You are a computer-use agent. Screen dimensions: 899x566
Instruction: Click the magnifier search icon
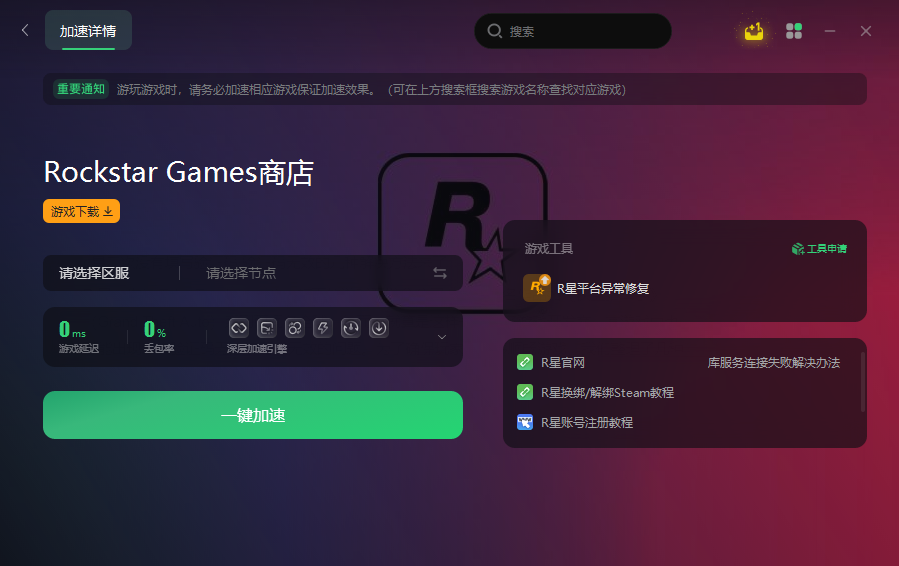[x=494, y=31]
